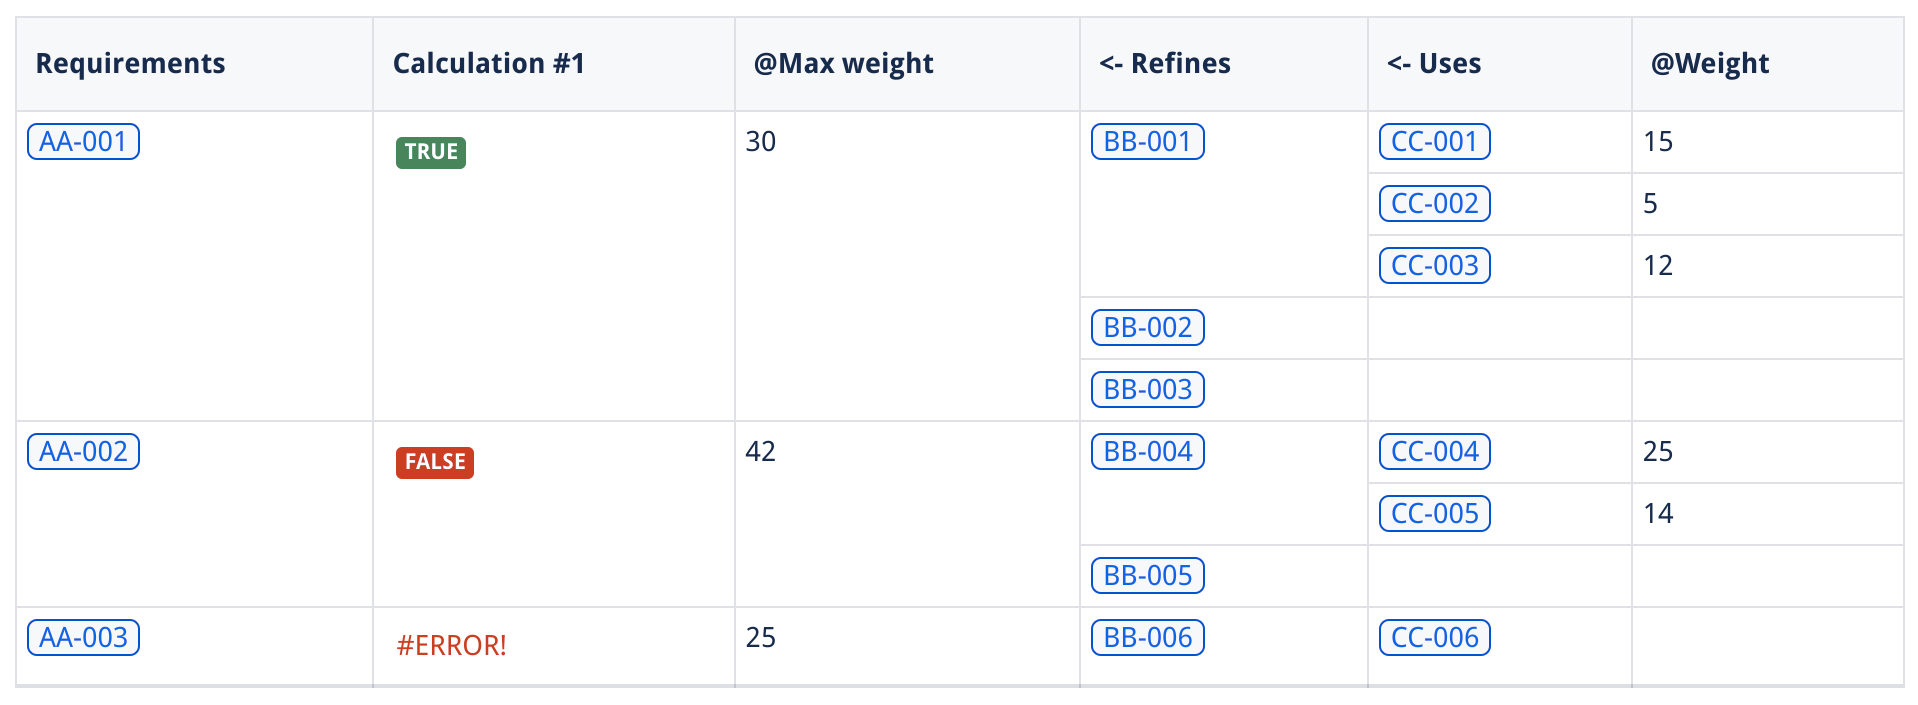
Task: Open the CC-006 issue link
Action: click(x=1434, y=638)
